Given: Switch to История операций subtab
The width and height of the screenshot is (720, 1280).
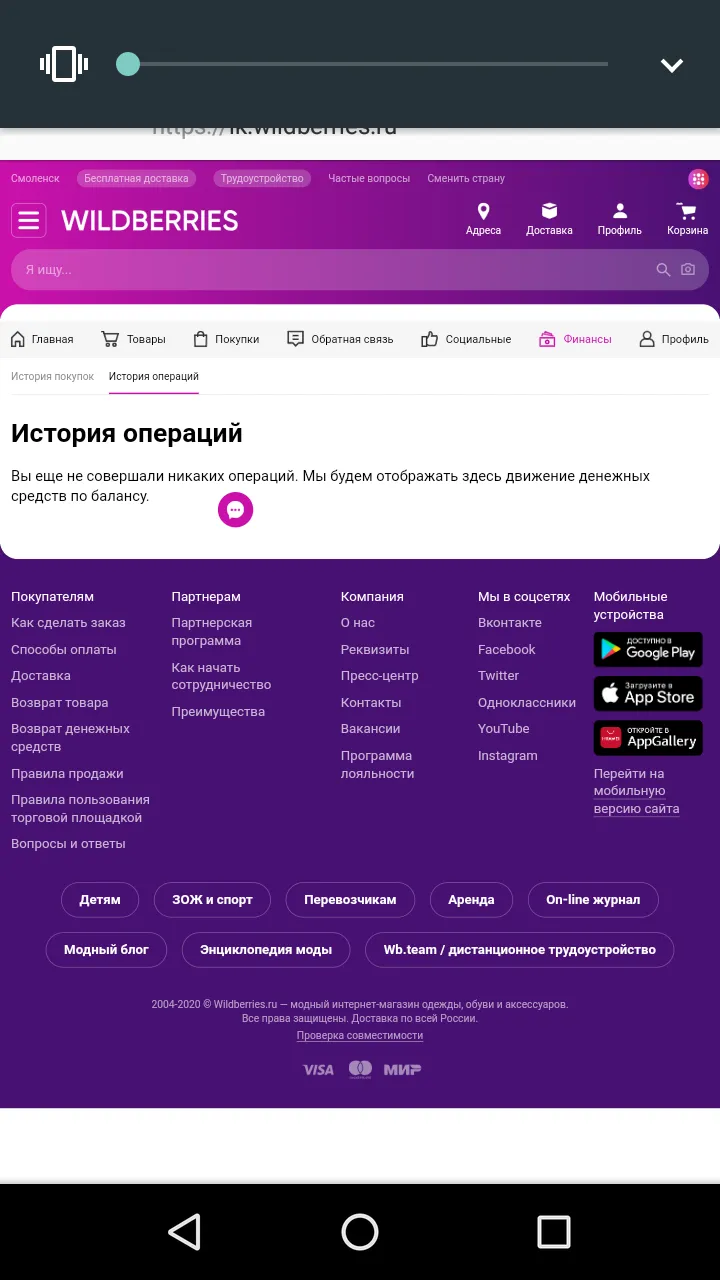Looking at the screenshot, I should [154, 377].
